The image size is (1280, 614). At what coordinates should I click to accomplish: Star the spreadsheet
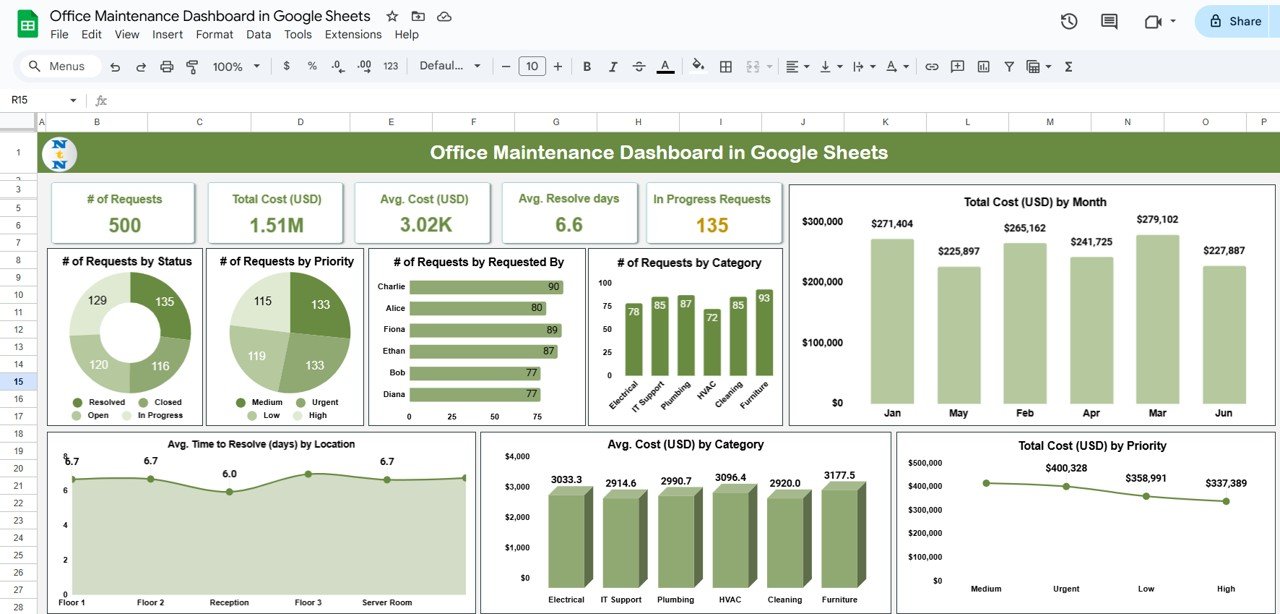click(x=391, y=16)
